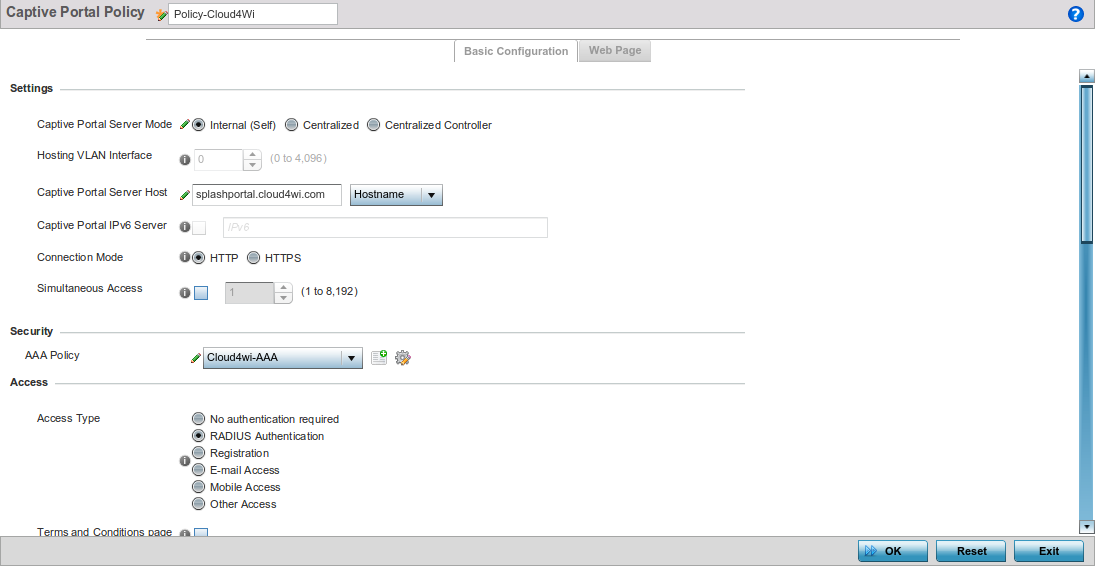Enable the Simultaneous Access checkbox
1095x566 pixels.
(200, 293)
